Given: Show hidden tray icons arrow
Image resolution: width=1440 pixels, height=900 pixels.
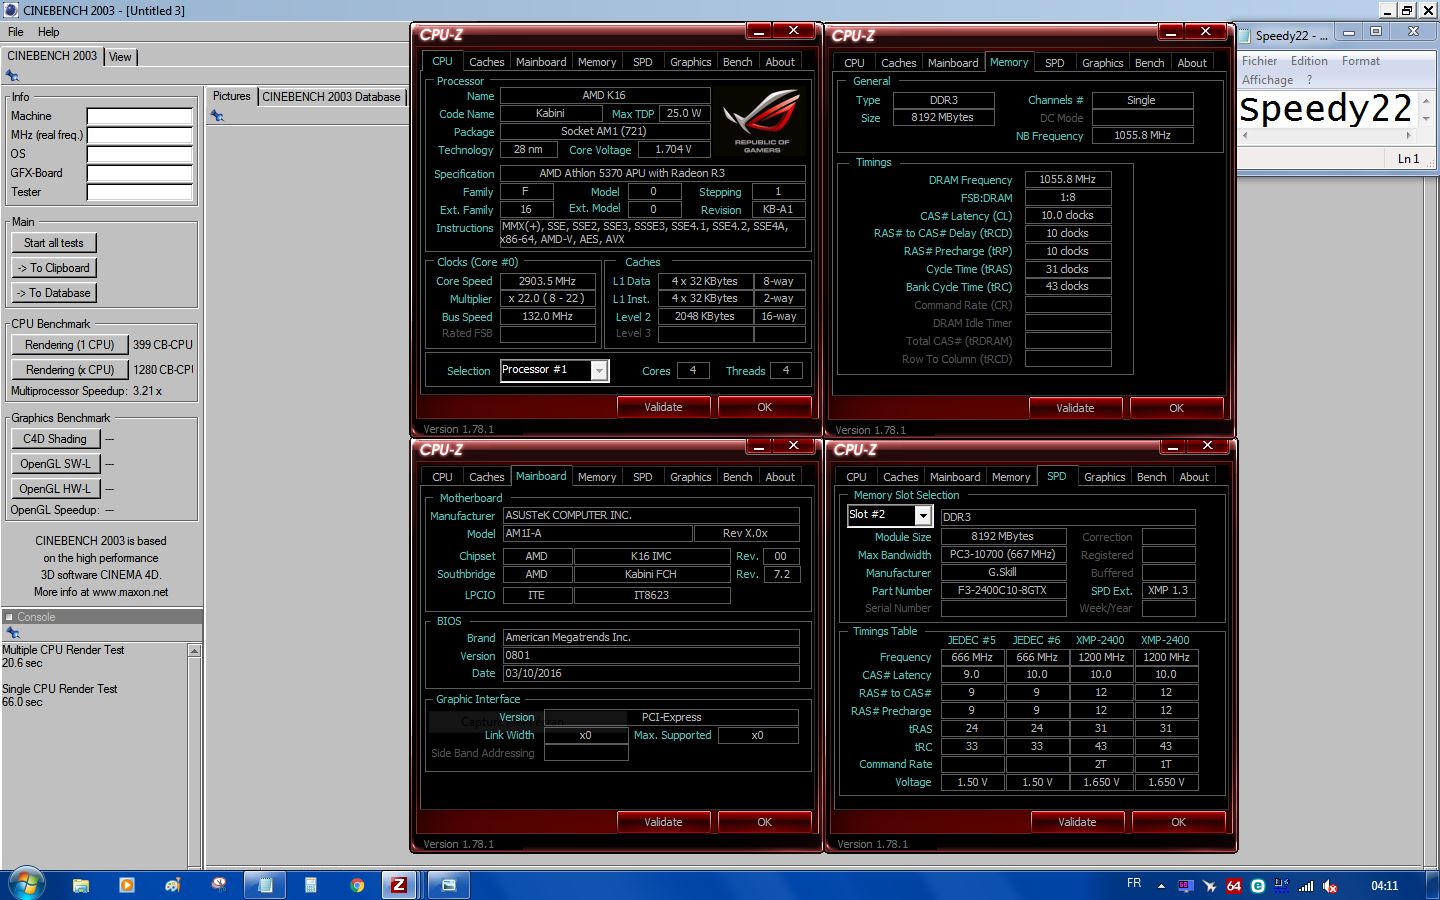Looking at the screenshot, I should (x=1161, y=886).
